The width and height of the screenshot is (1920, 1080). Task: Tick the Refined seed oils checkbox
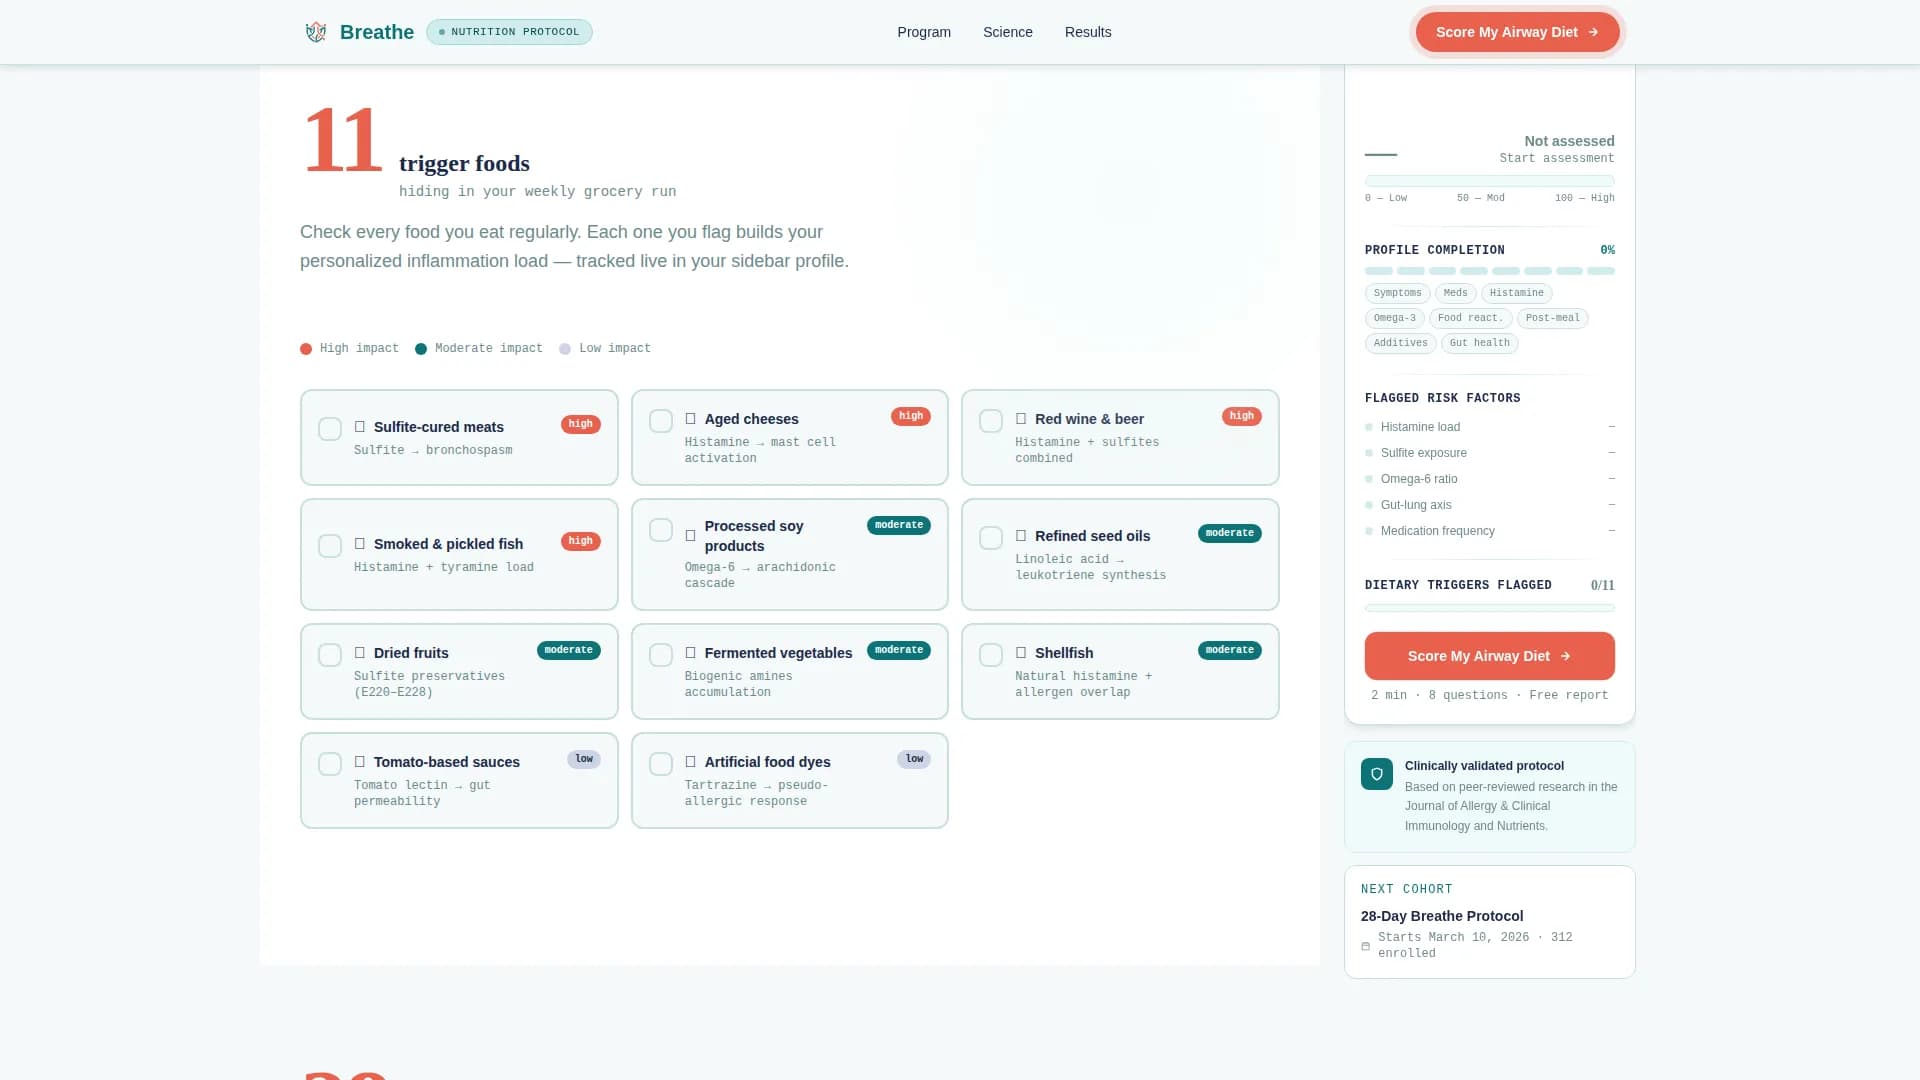pyautogui.click(x=991, y=538)
